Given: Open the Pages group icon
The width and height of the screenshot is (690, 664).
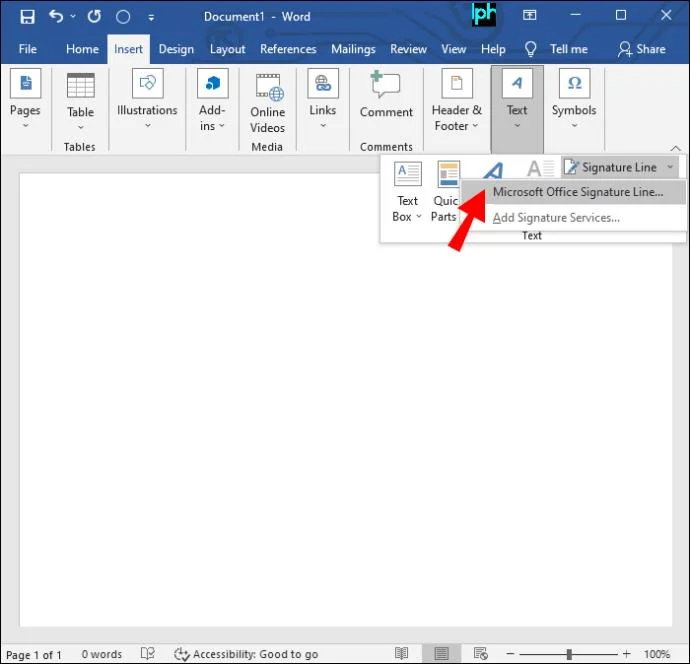Looking at the screenshot, I should [26, 83].
